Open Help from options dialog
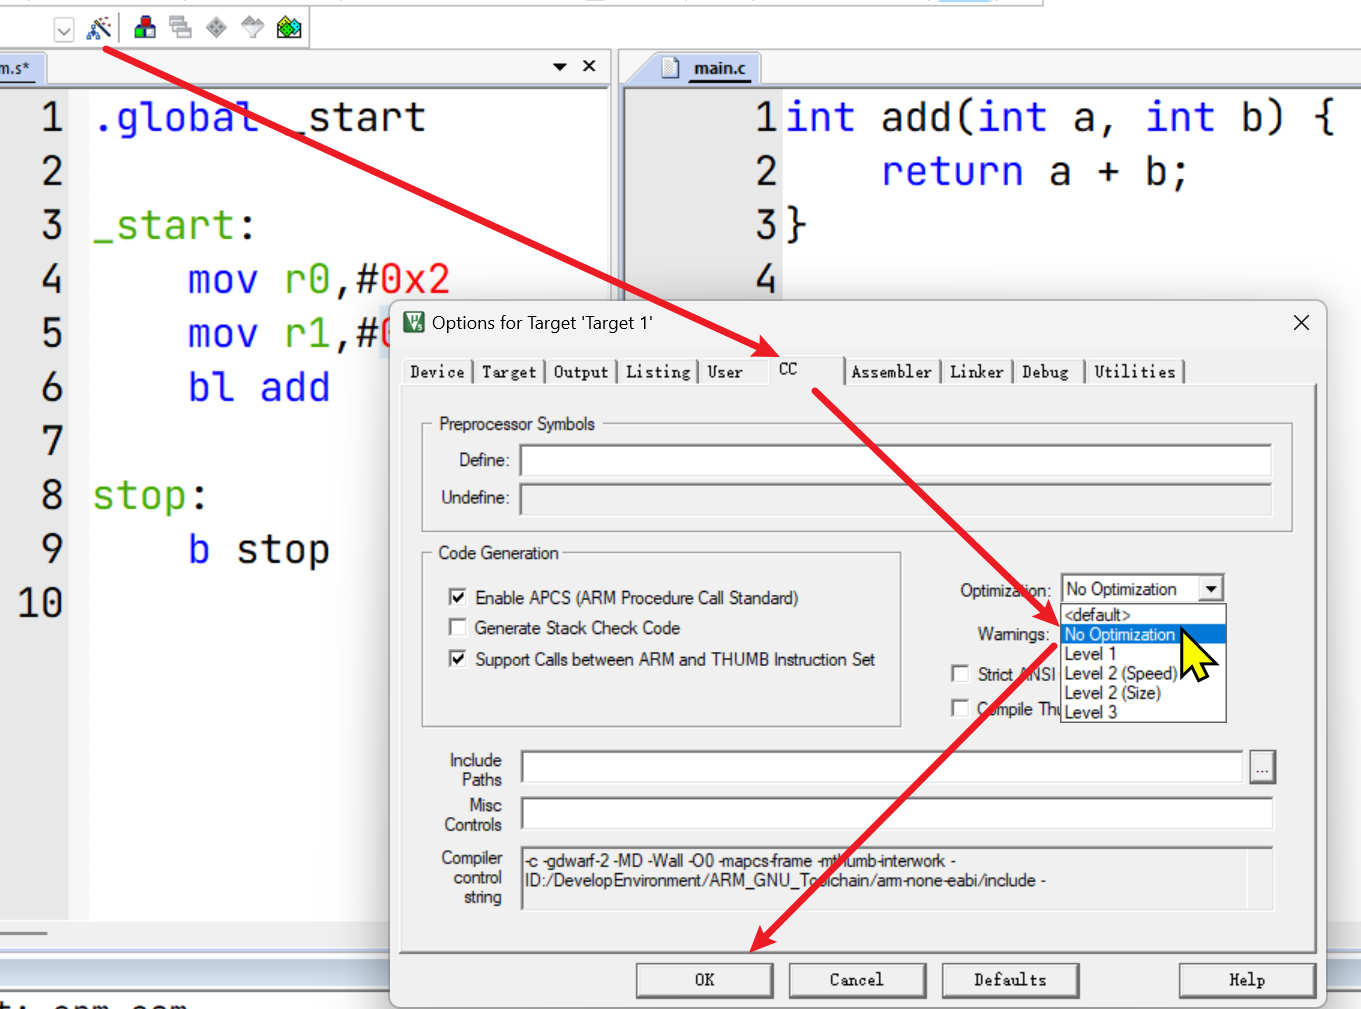Screen dimensions: 1361x1009 [1247, 980]
